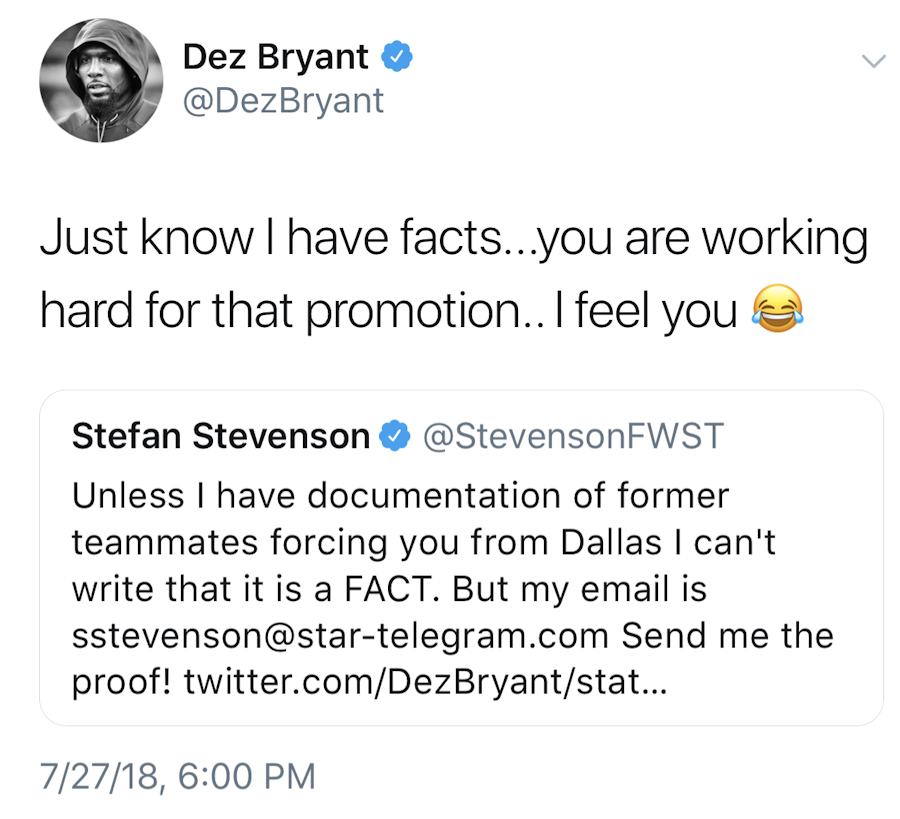Click Dez Bryant's verified badge
The height and width of the screenshot is (819, 900).
click(x=400, y=58)
